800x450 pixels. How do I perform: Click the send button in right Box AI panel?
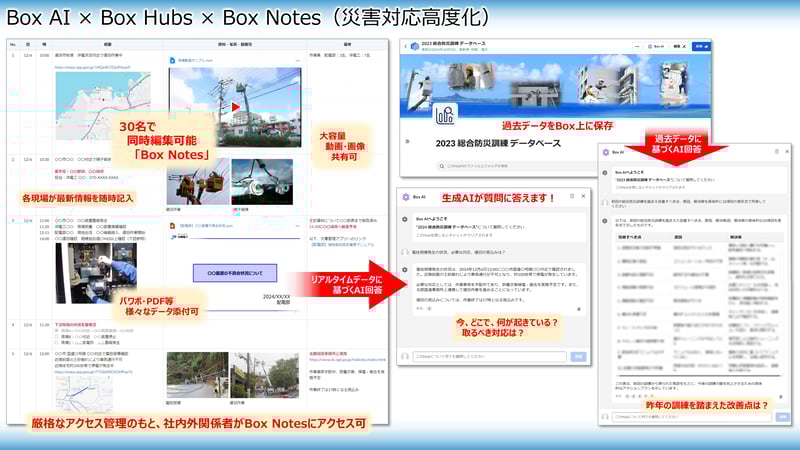(x=782, y=417)
